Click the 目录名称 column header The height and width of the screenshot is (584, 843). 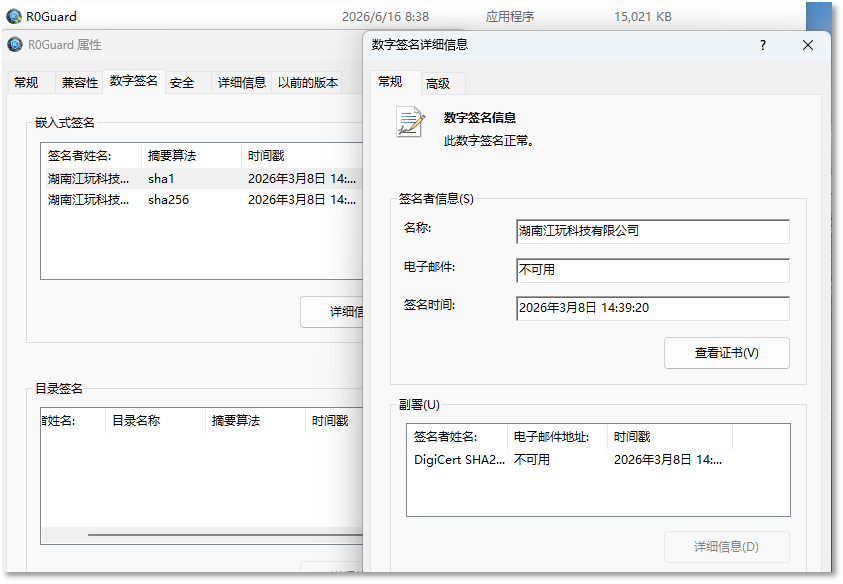pyautogui.click(x=155, y=421)
